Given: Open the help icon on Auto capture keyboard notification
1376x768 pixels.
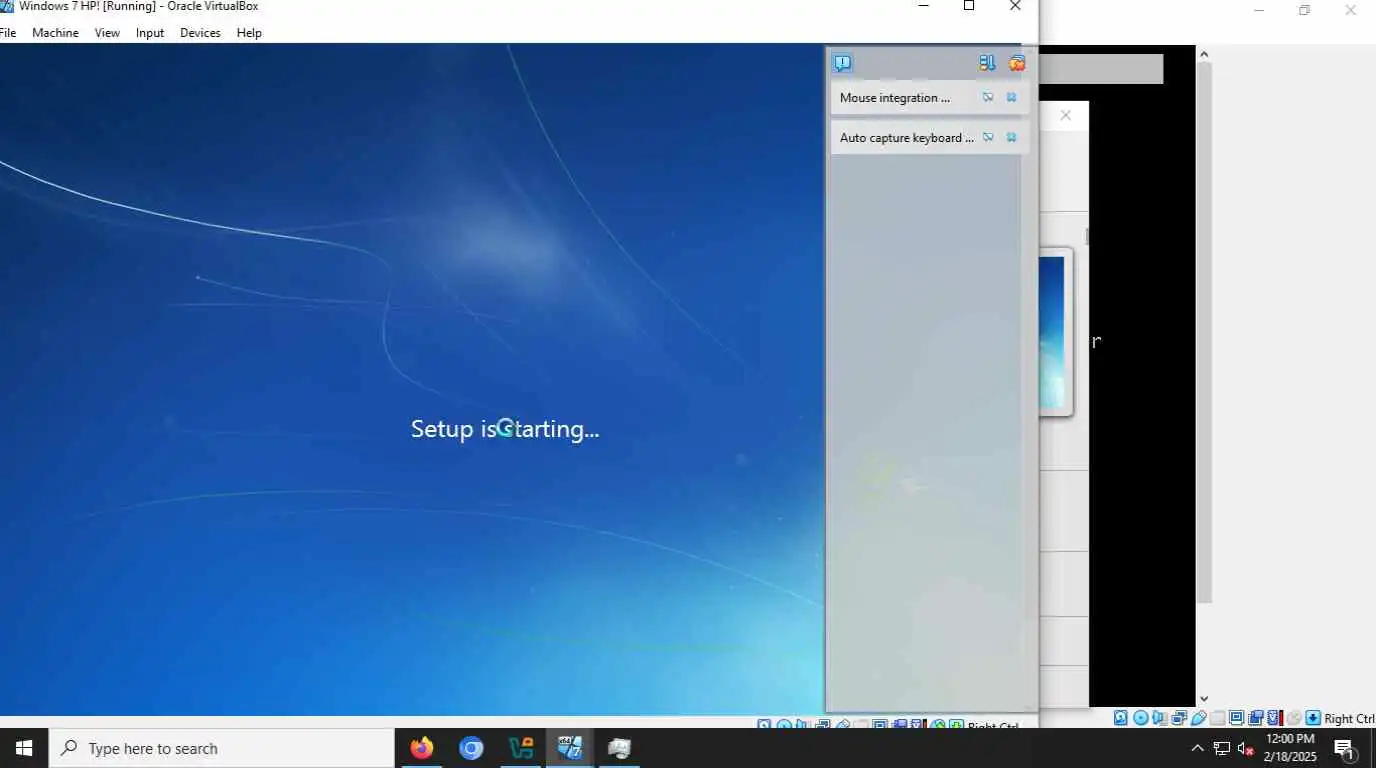Looking at the screenshot, I should 988,137.
